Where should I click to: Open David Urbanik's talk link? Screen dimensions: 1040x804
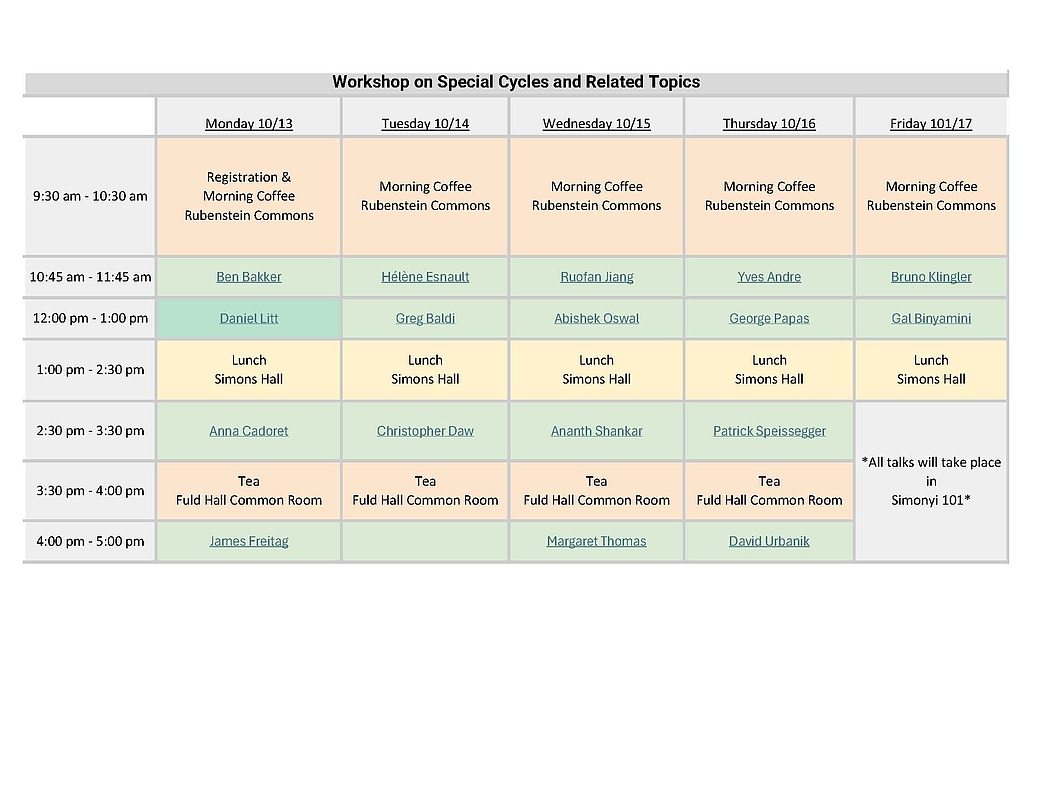click(x=769, y=541)
